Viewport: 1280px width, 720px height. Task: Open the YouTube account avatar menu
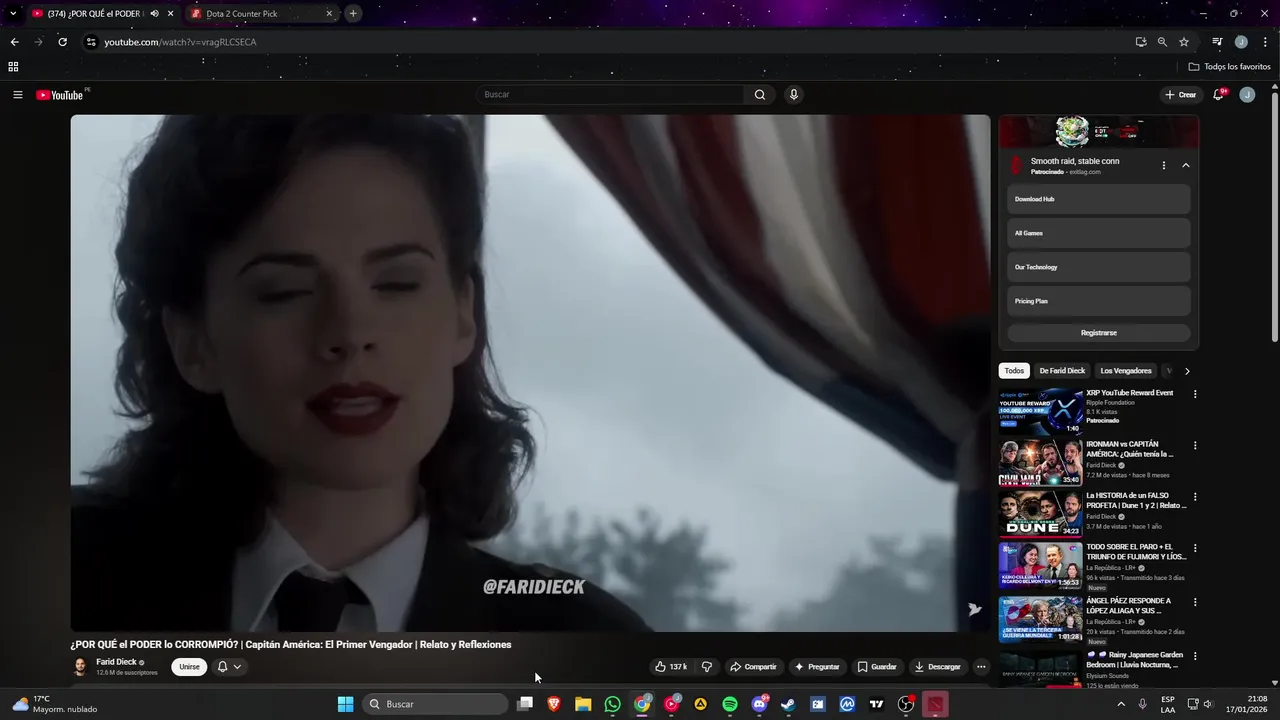[1247, 95]
